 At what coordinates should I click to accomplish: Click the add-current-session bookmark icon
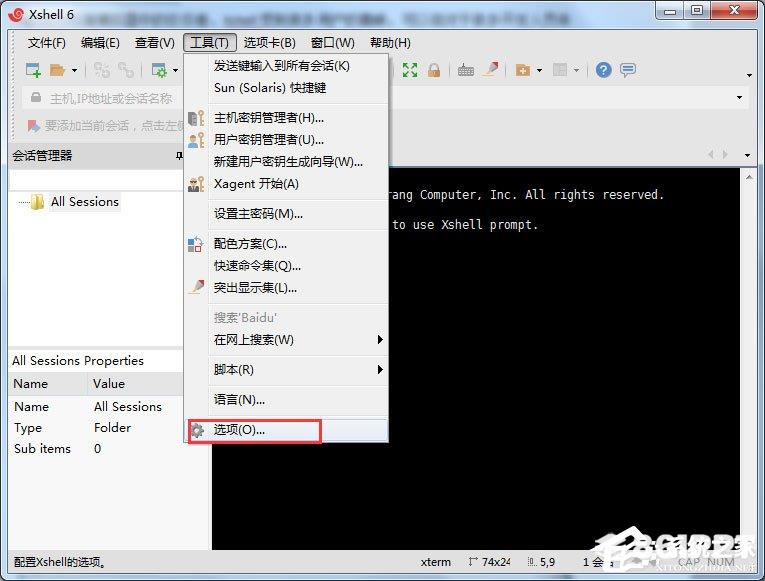[x=33, y=126]
